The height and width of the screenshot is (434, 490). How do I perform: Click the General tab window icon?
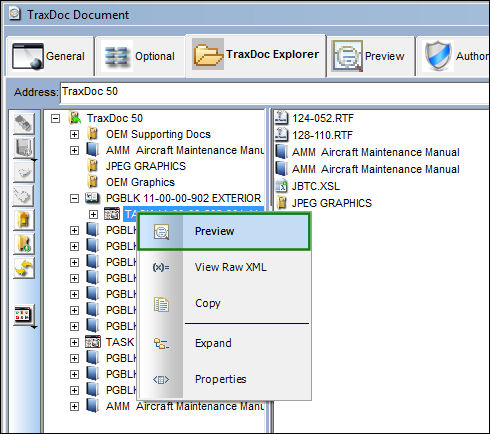point(28,56)
